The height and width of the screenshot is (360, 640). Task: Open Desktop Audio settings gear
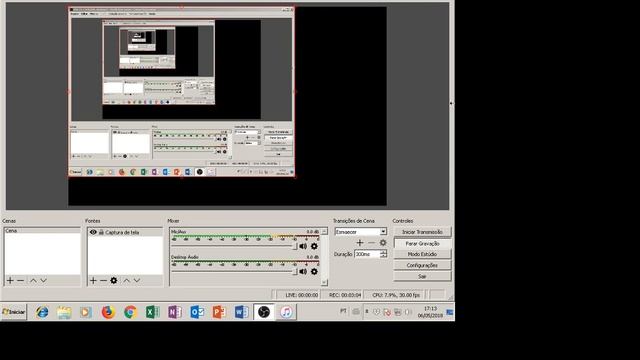[314, 271]
